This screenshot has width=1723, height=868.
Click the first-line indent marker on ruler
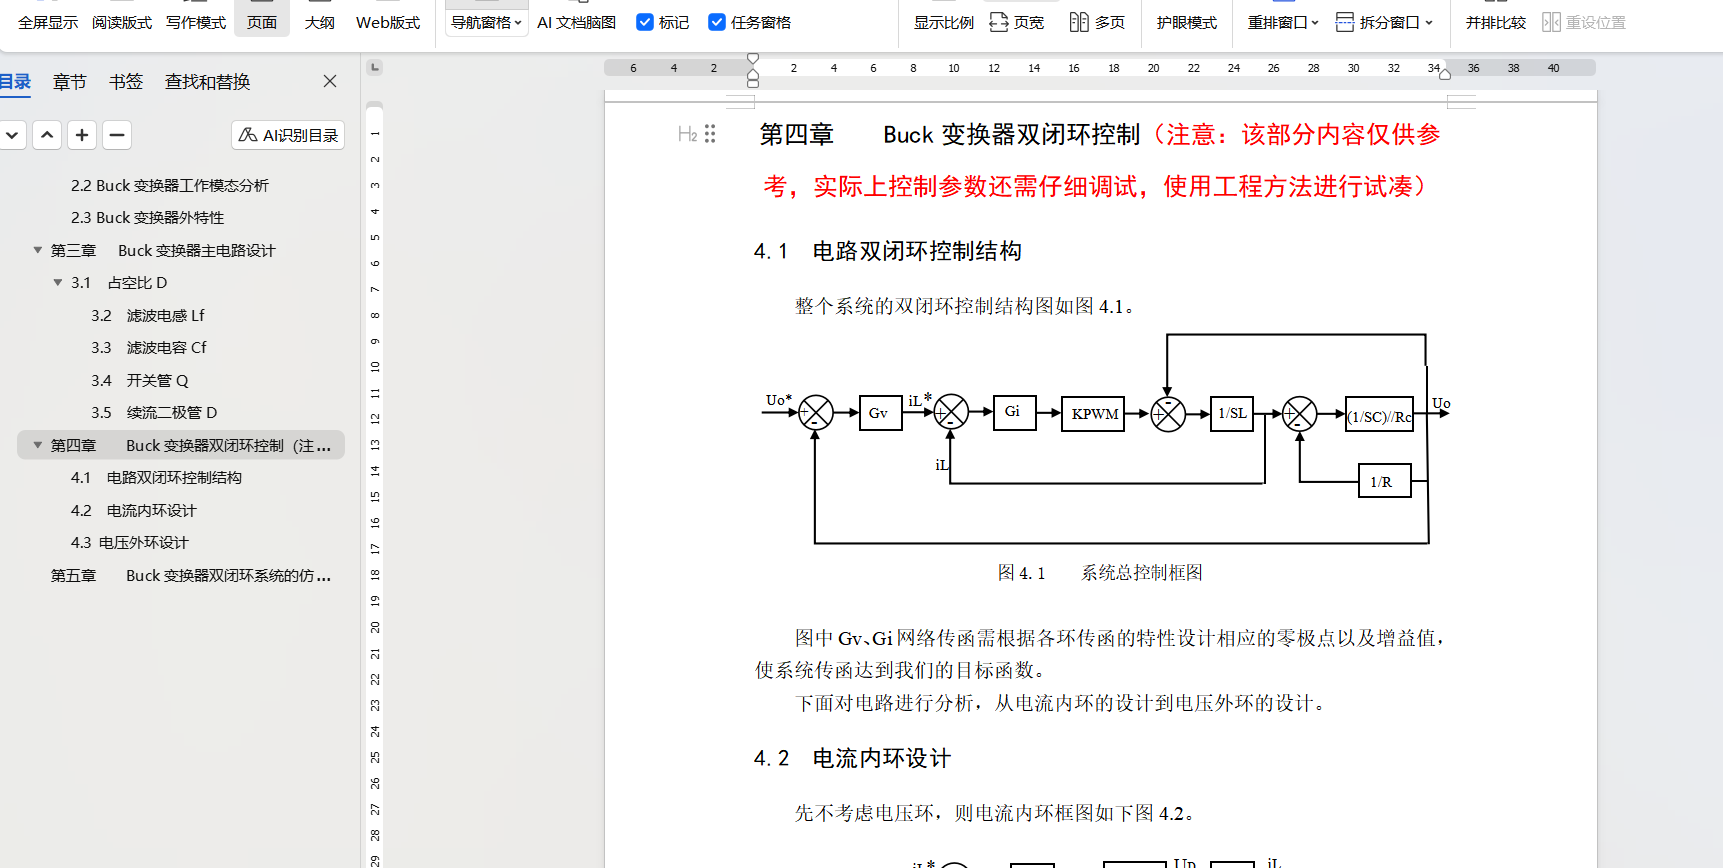click(753, 58)
